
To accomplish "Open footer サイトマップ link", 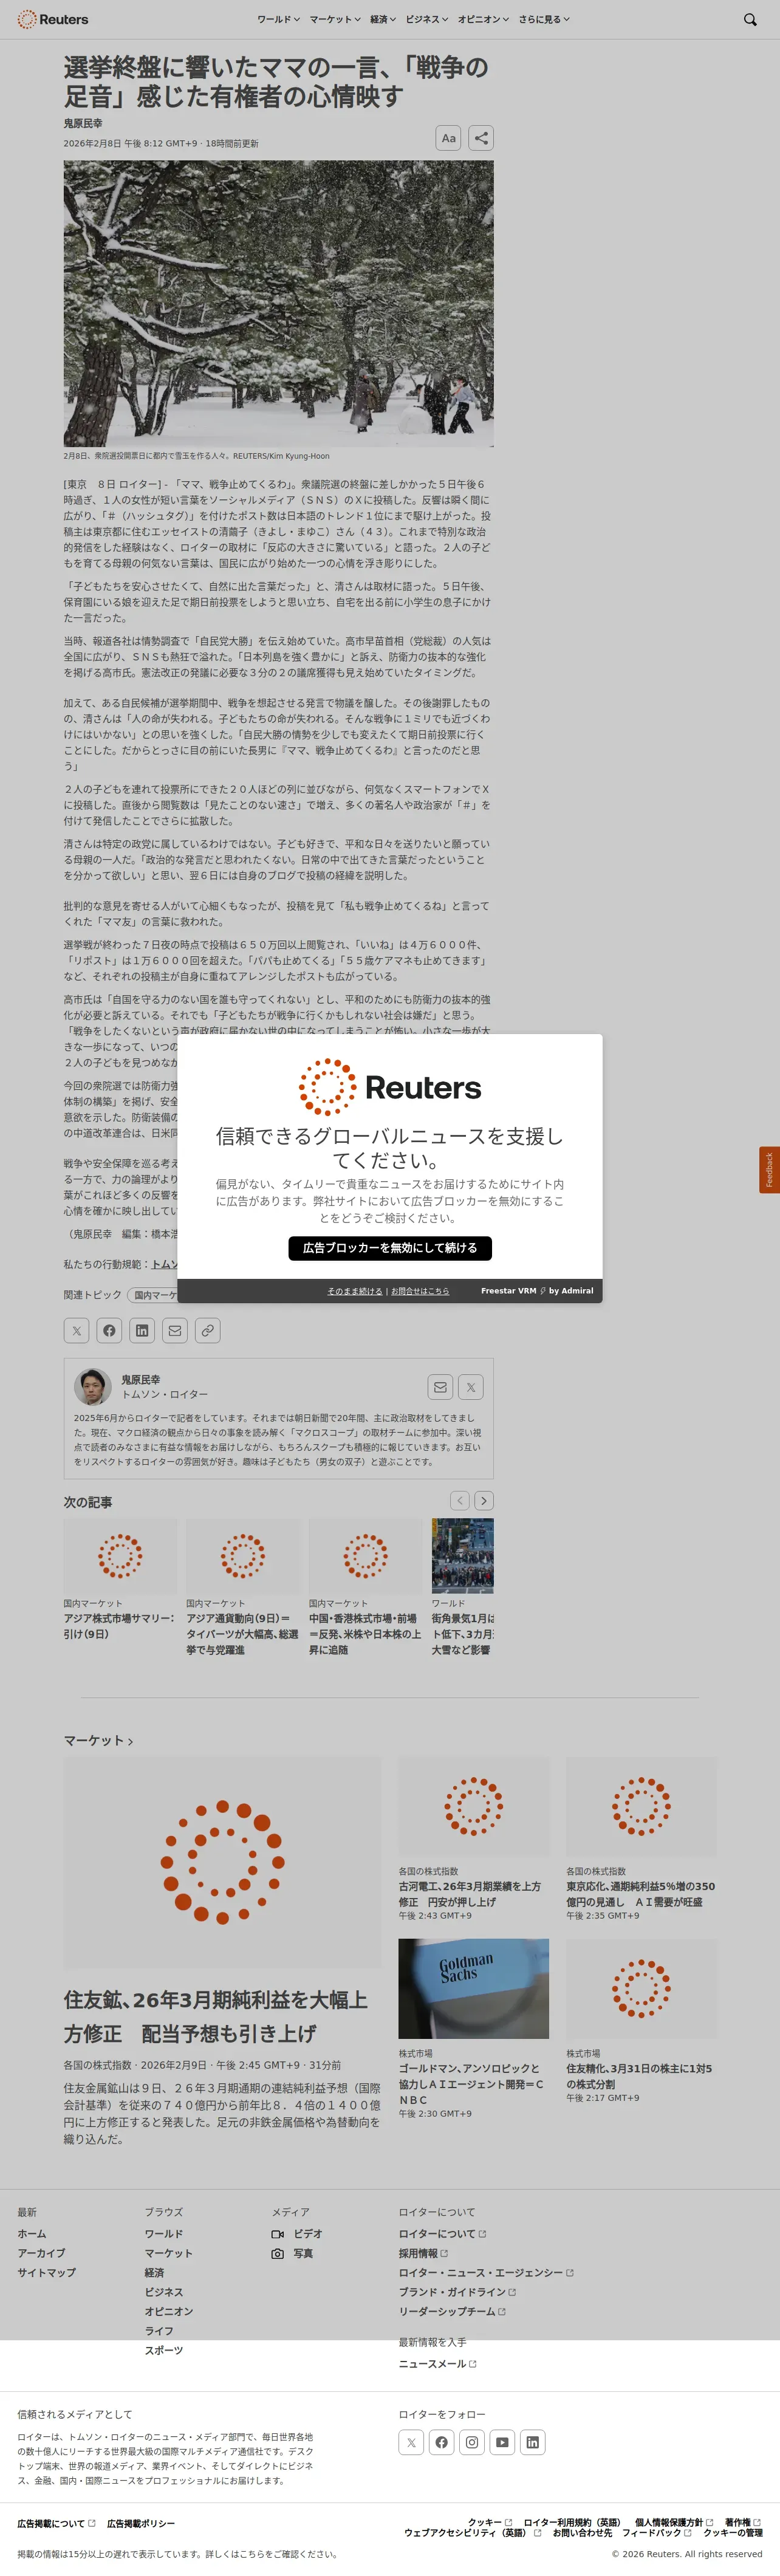I will [x=46, y=2272].
